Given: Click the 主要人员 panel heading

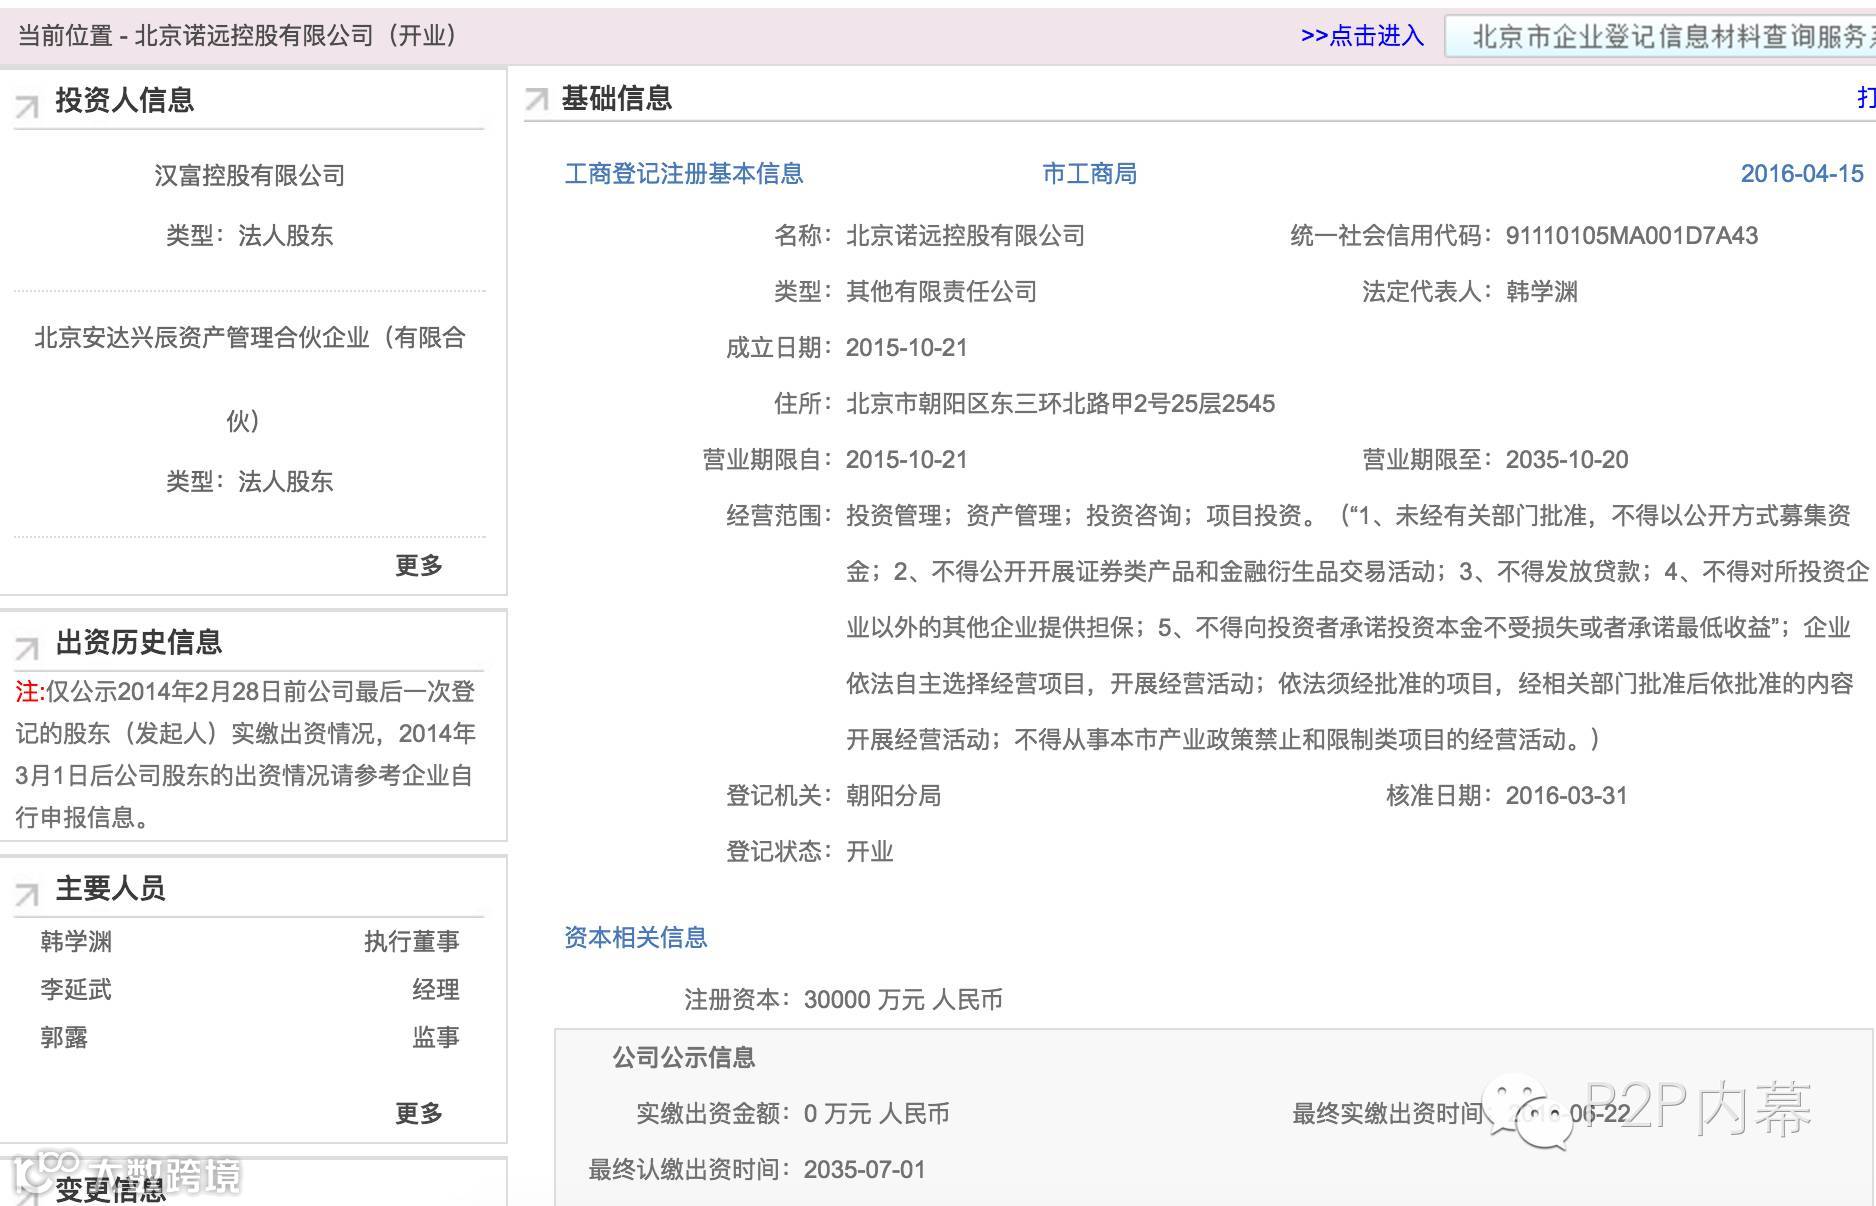Looking at the screenshot, I should [110, 888].
